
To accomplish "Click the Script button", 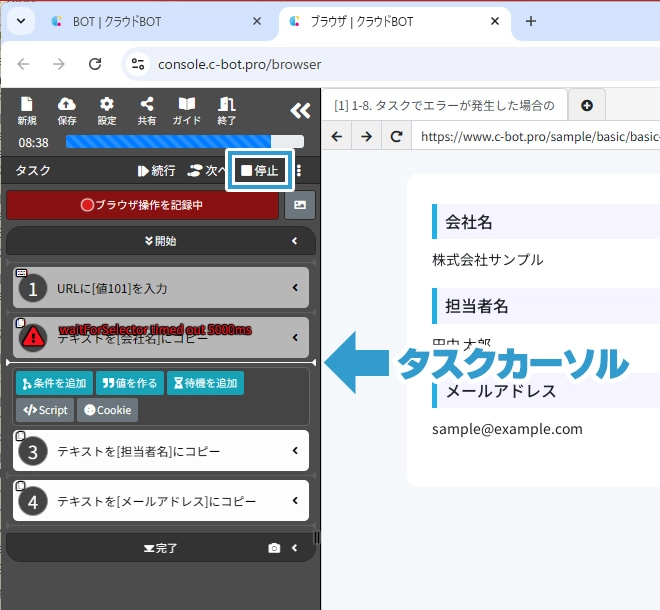I will click(x=44, y=410).
